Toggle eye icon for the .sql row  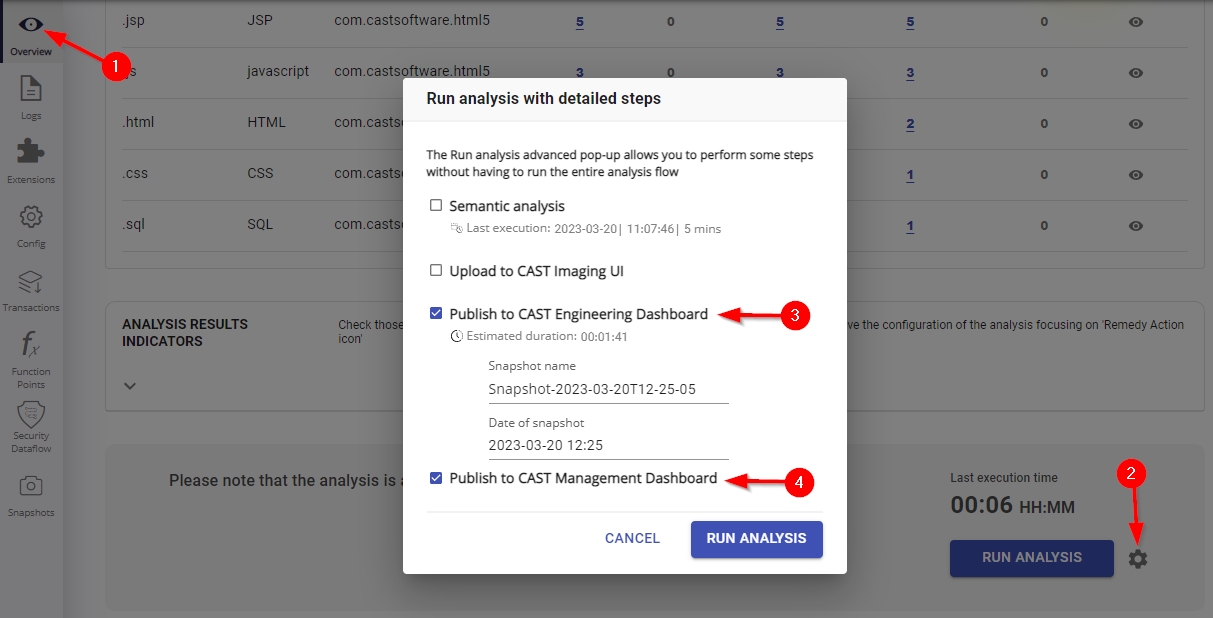(x=1136, y=226)
